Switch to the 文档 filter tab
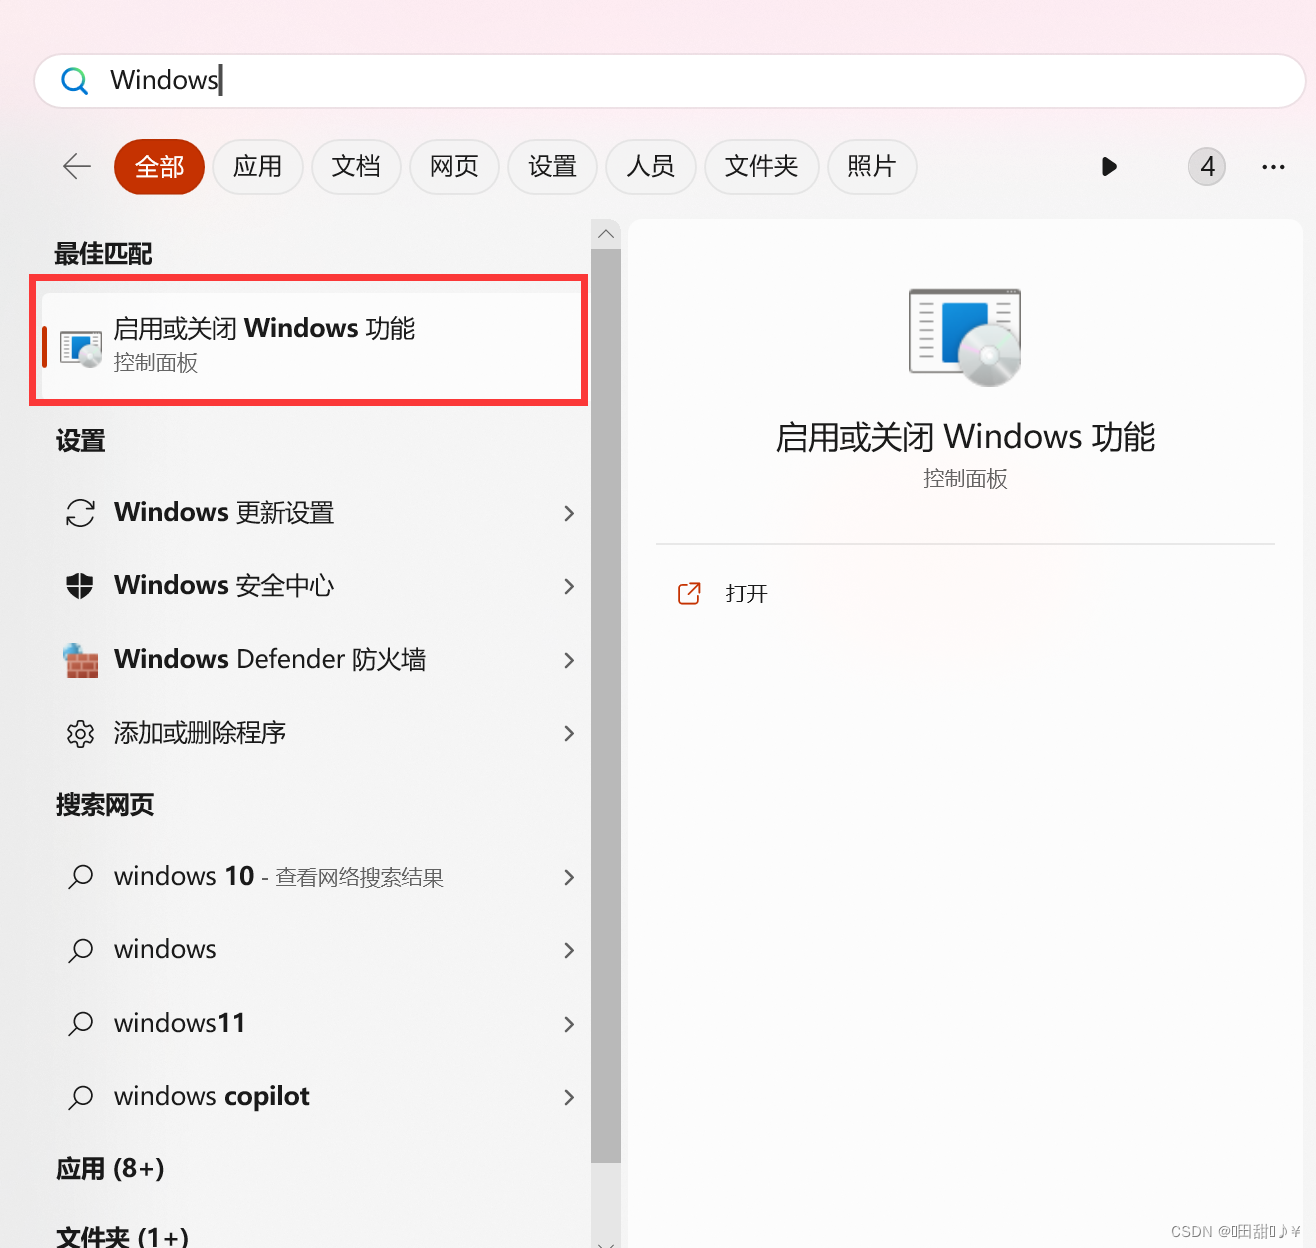This screenshot has width=1316, height=1248. pyautogui.click(x=356, y=167)
